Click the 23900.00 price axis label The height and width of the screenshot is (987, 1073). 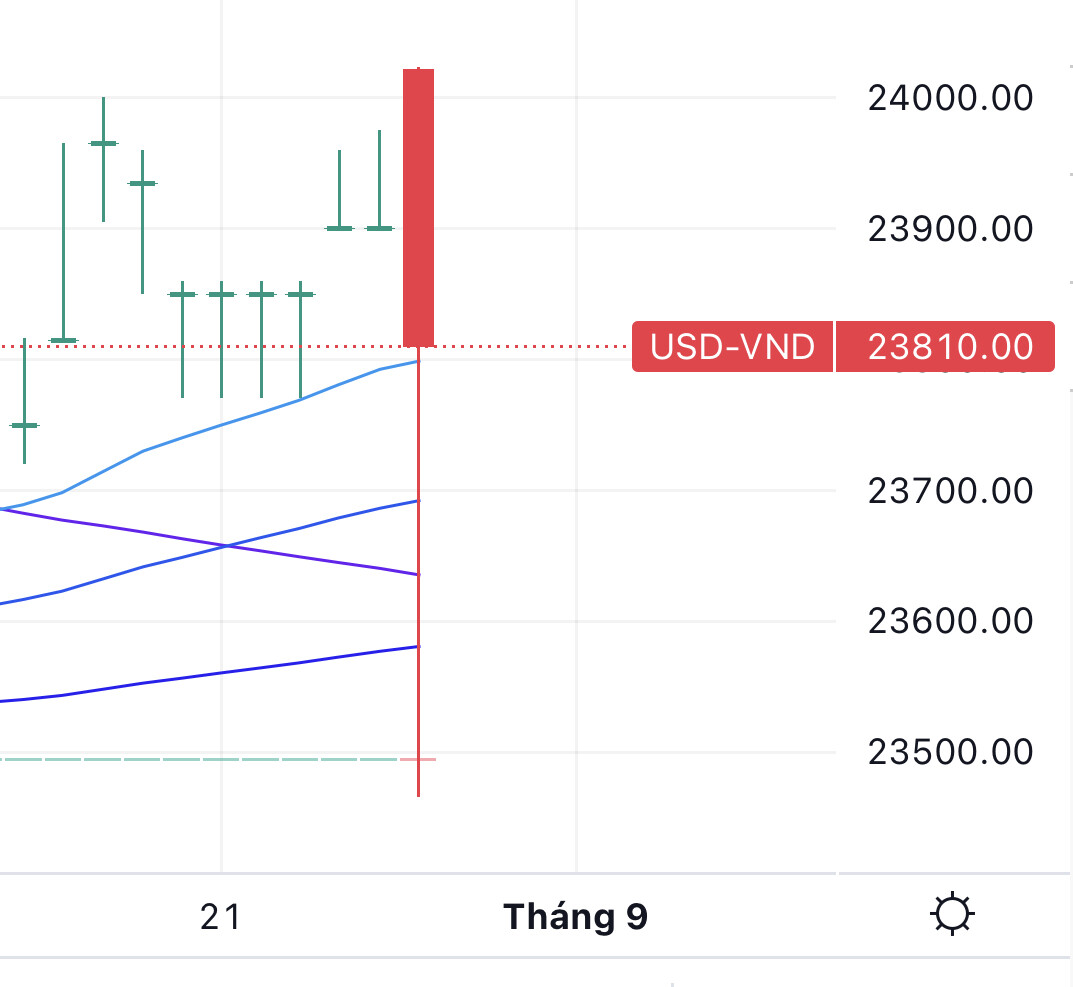[x=950, y=229]
